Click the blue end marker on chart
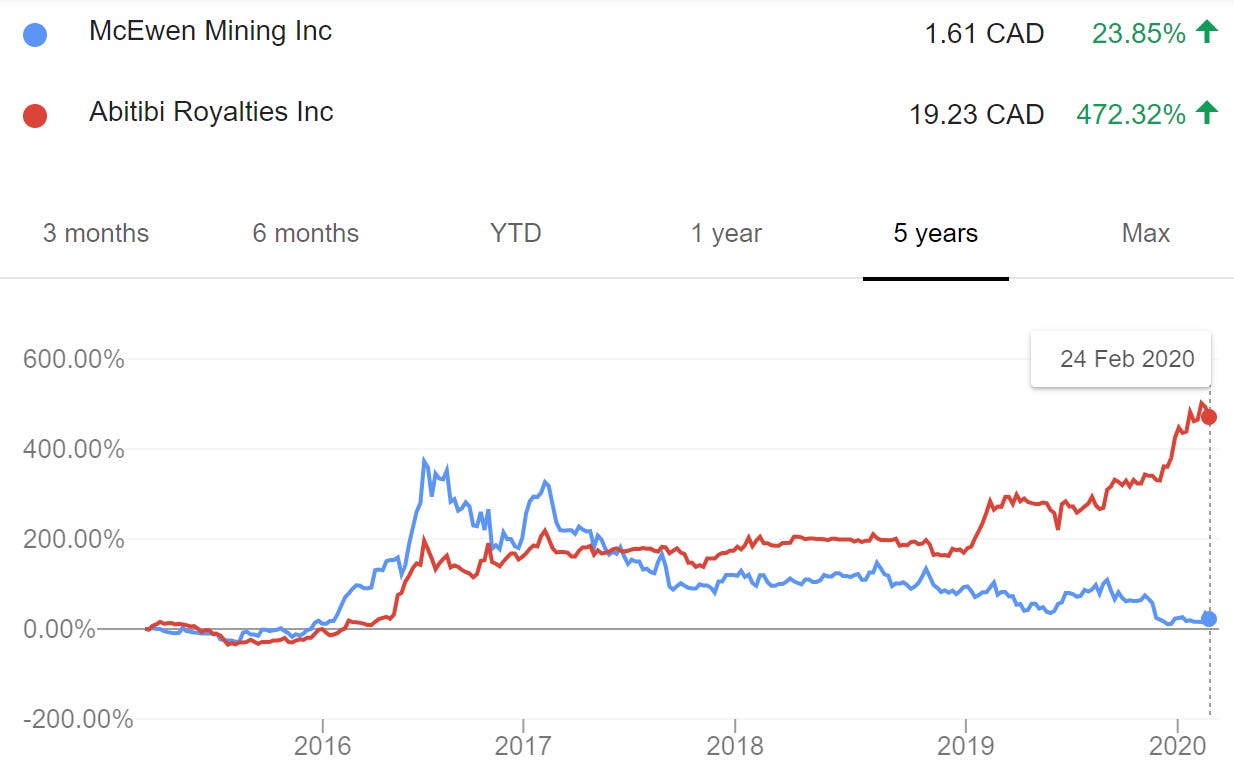This screenshot has height=775, width=1234. click(1209, 619)
